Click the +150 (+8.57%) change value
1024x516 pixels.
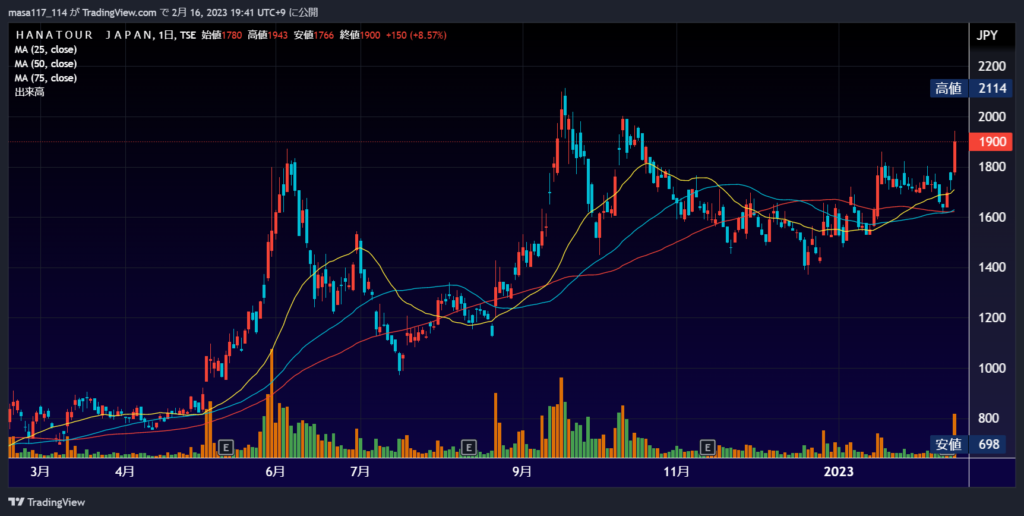(416, 35)
